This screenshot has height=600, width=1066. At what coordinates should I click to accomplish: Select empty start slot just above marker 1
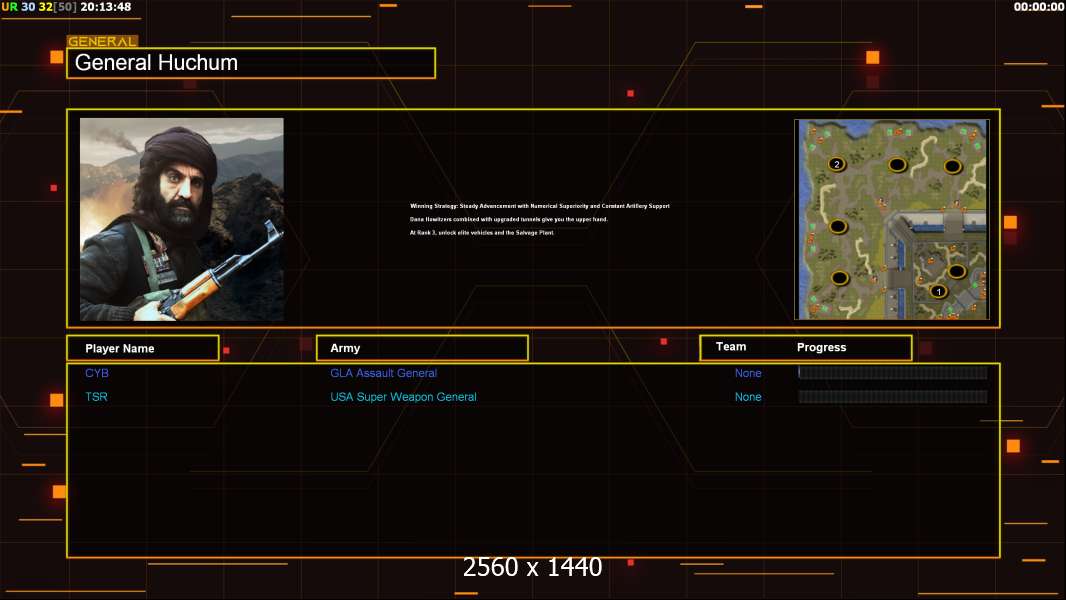point(957,271)
